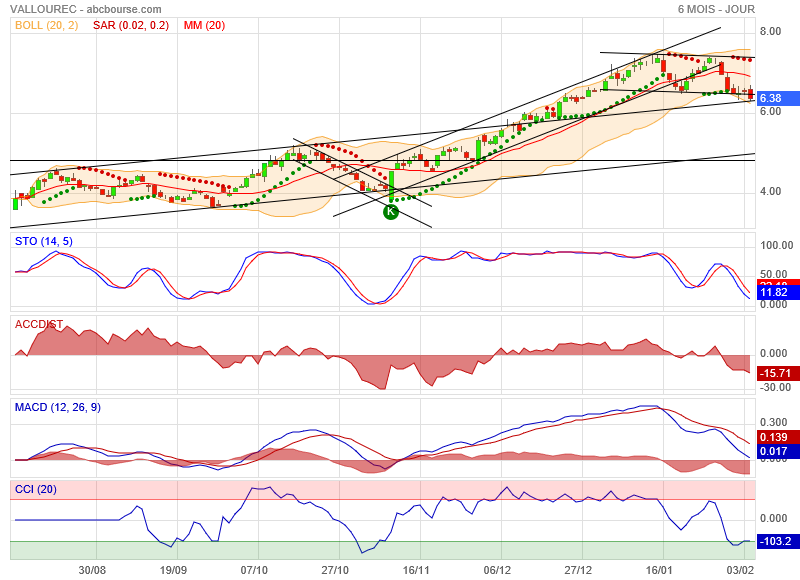Click the 16/01 date label
800x580 pixels.
click(x=659, y=570)
